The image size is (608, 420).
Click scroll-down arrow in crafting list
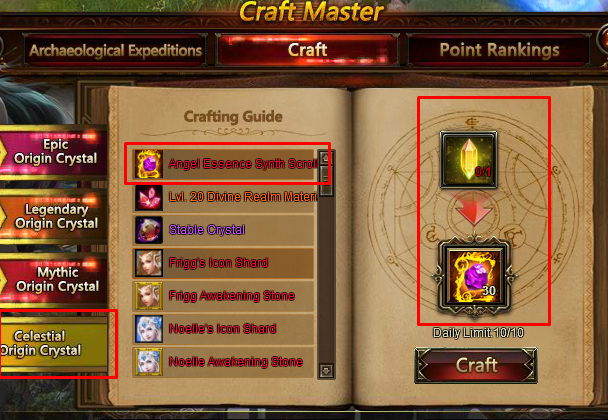click(x=326, y=371)
